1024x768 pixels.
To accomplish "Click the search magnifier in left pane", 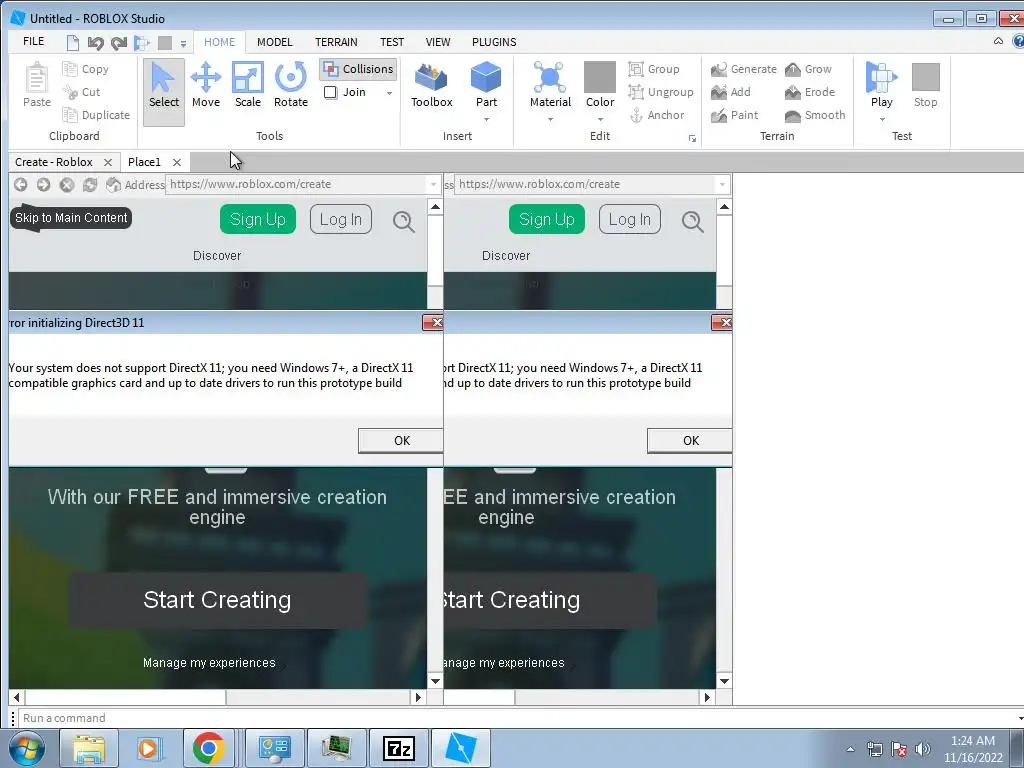I will (x=404, y=221).
